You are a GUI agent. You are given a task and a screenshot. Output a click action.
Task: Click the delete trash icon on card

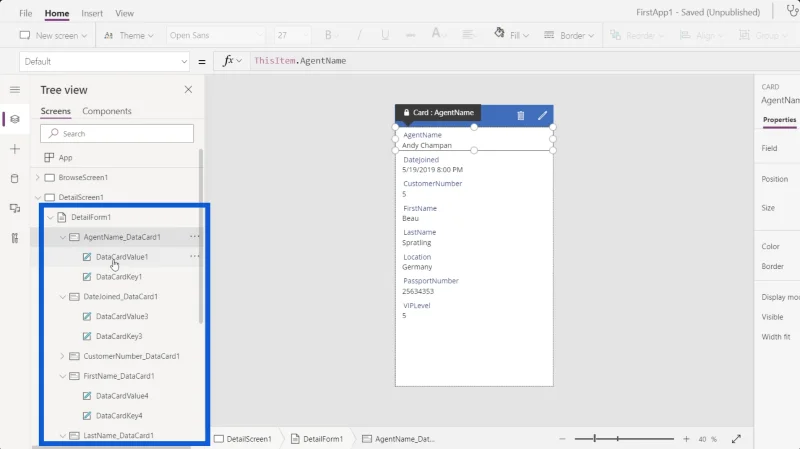coord(520,116)
